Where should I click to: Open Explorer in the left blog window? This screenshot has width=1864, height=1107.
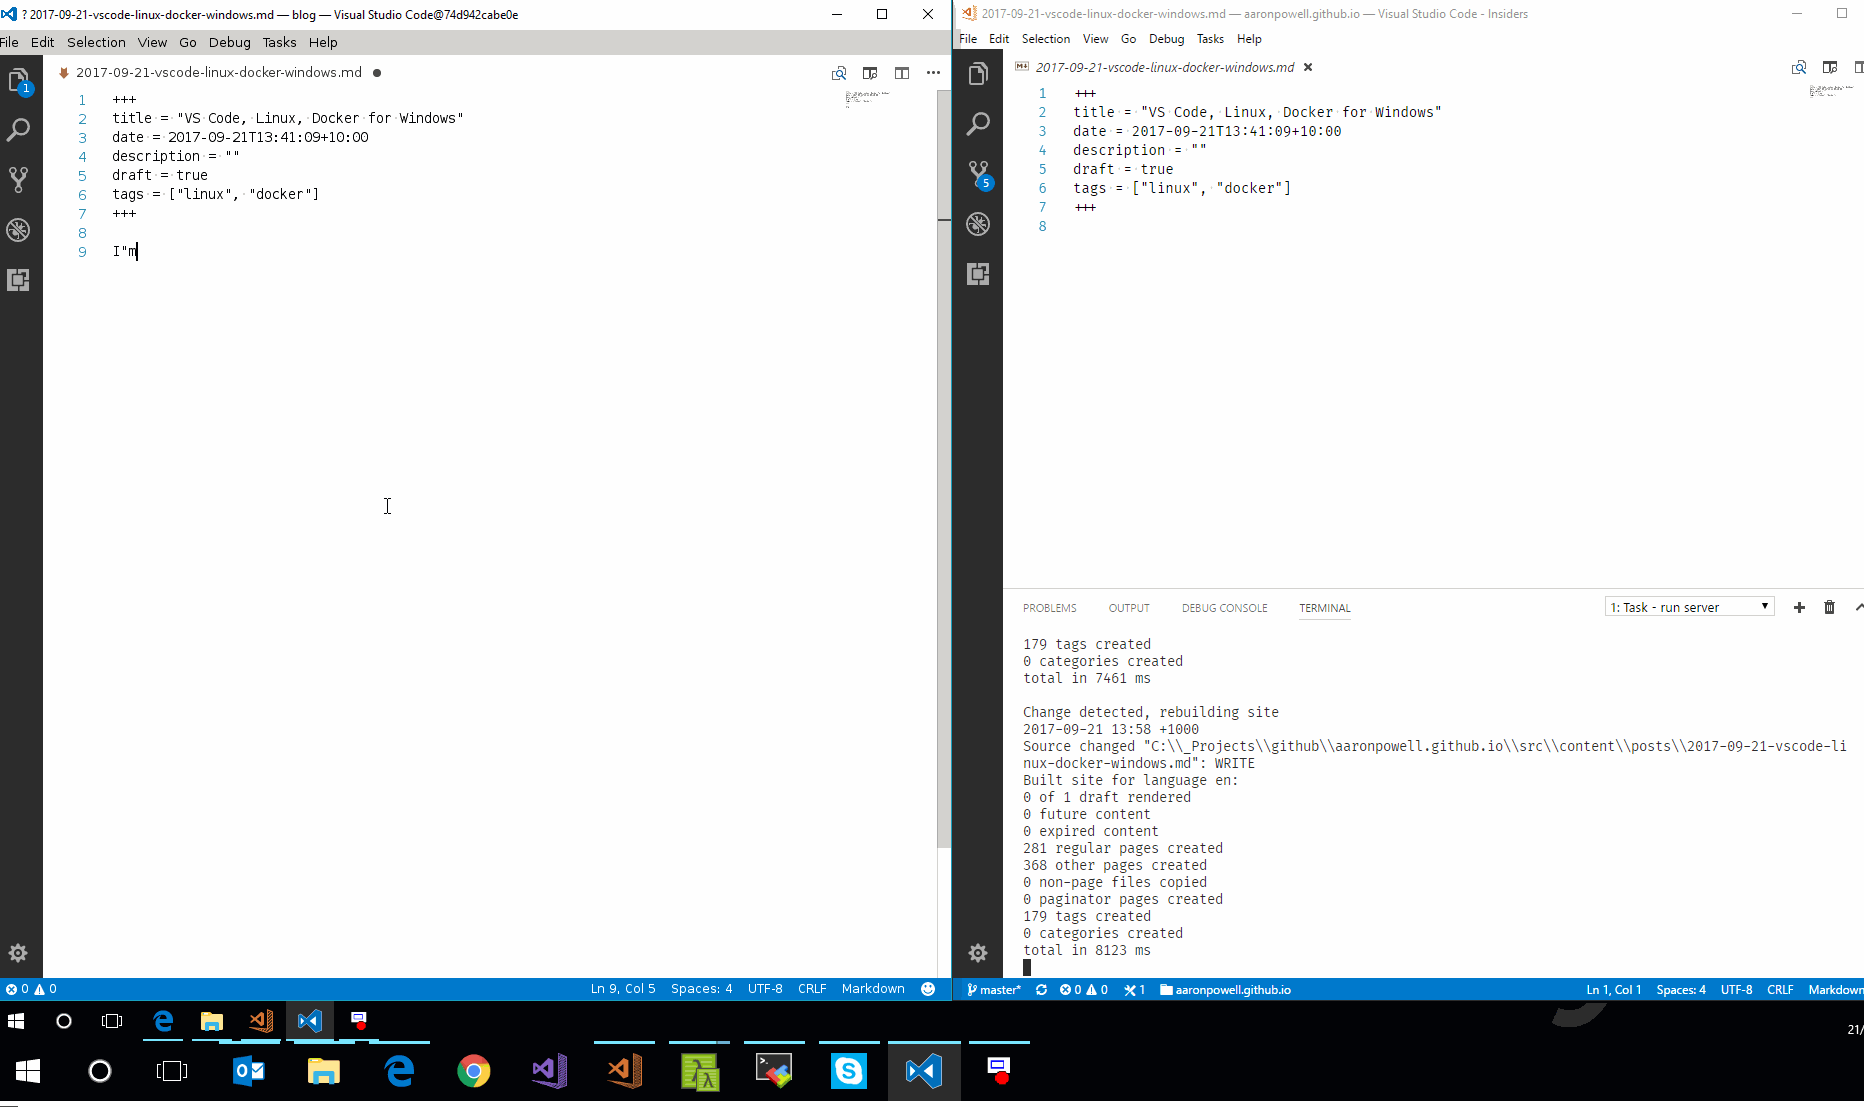(19, 81)
